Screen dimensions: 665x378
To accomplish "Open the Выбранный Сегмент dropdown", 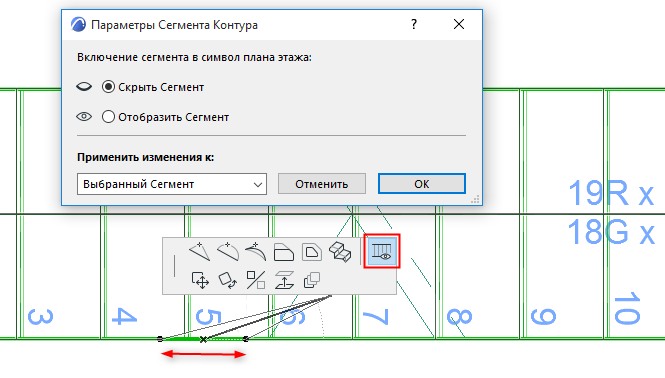I will pyautogui.click(x=172, y=184).
